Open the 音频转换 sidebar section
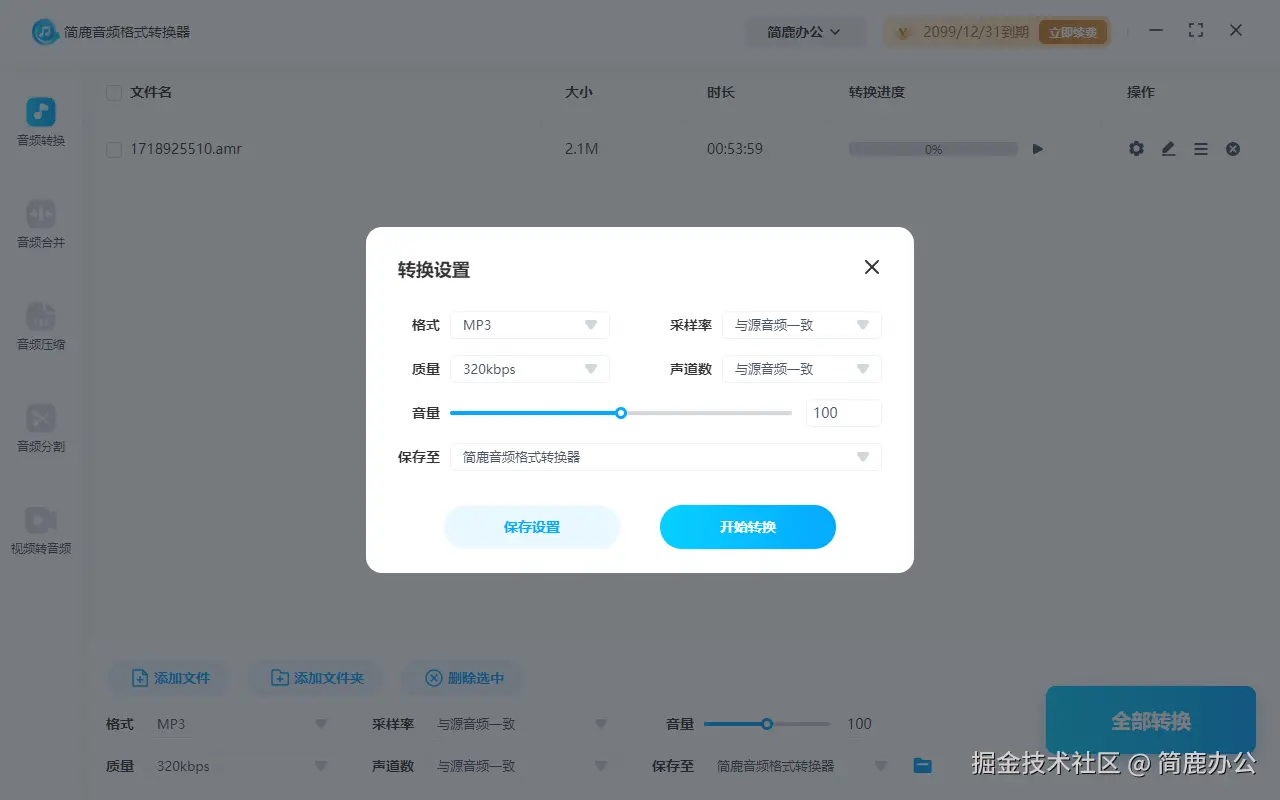The width and height of the screenshot is (1280, 800). point(41,122)
